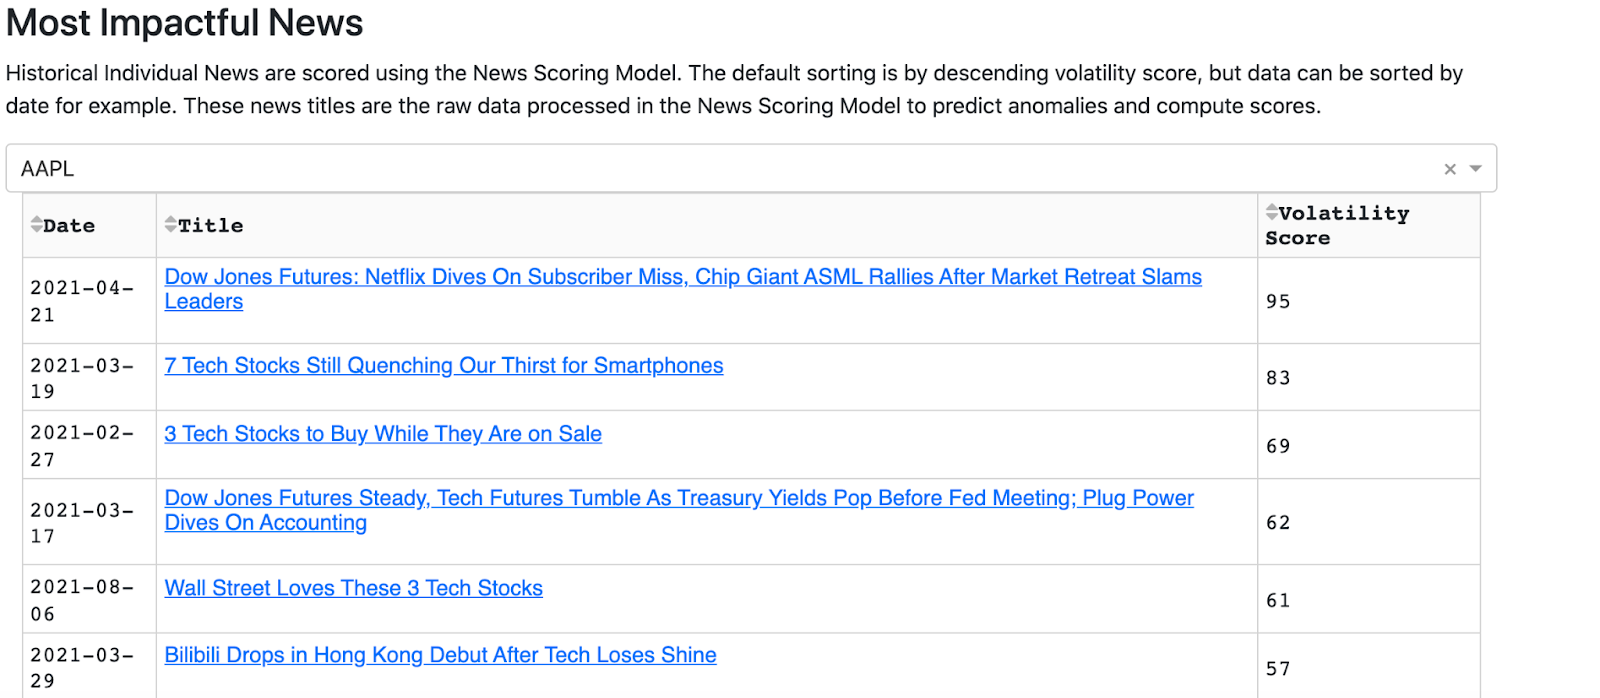This screenshot has height=698, width=1600.
Task: Open Bilibili Drops in Hong Kong Debut link
Action: pyautogui.click(x=440, y=655)
